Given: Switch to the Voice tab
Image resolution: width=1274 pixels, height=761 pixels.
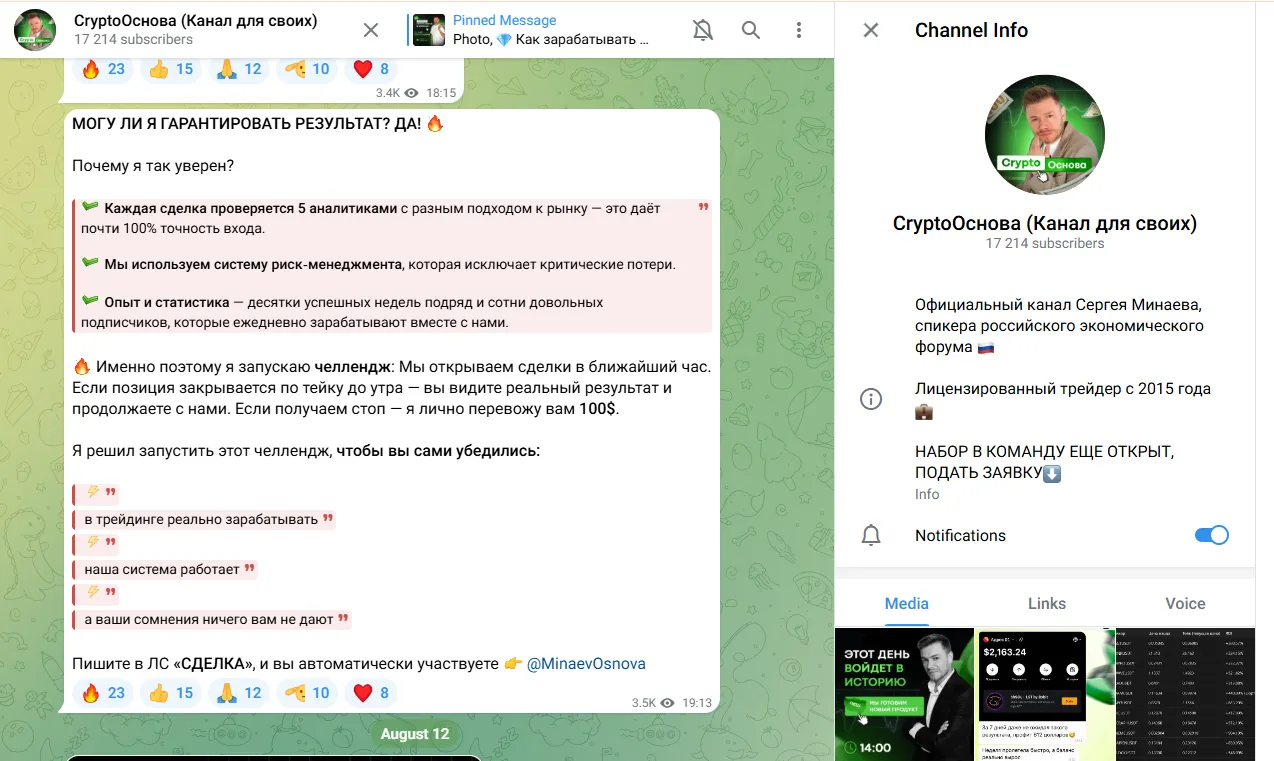Looking at the screenshot, I should point(1185,603).
